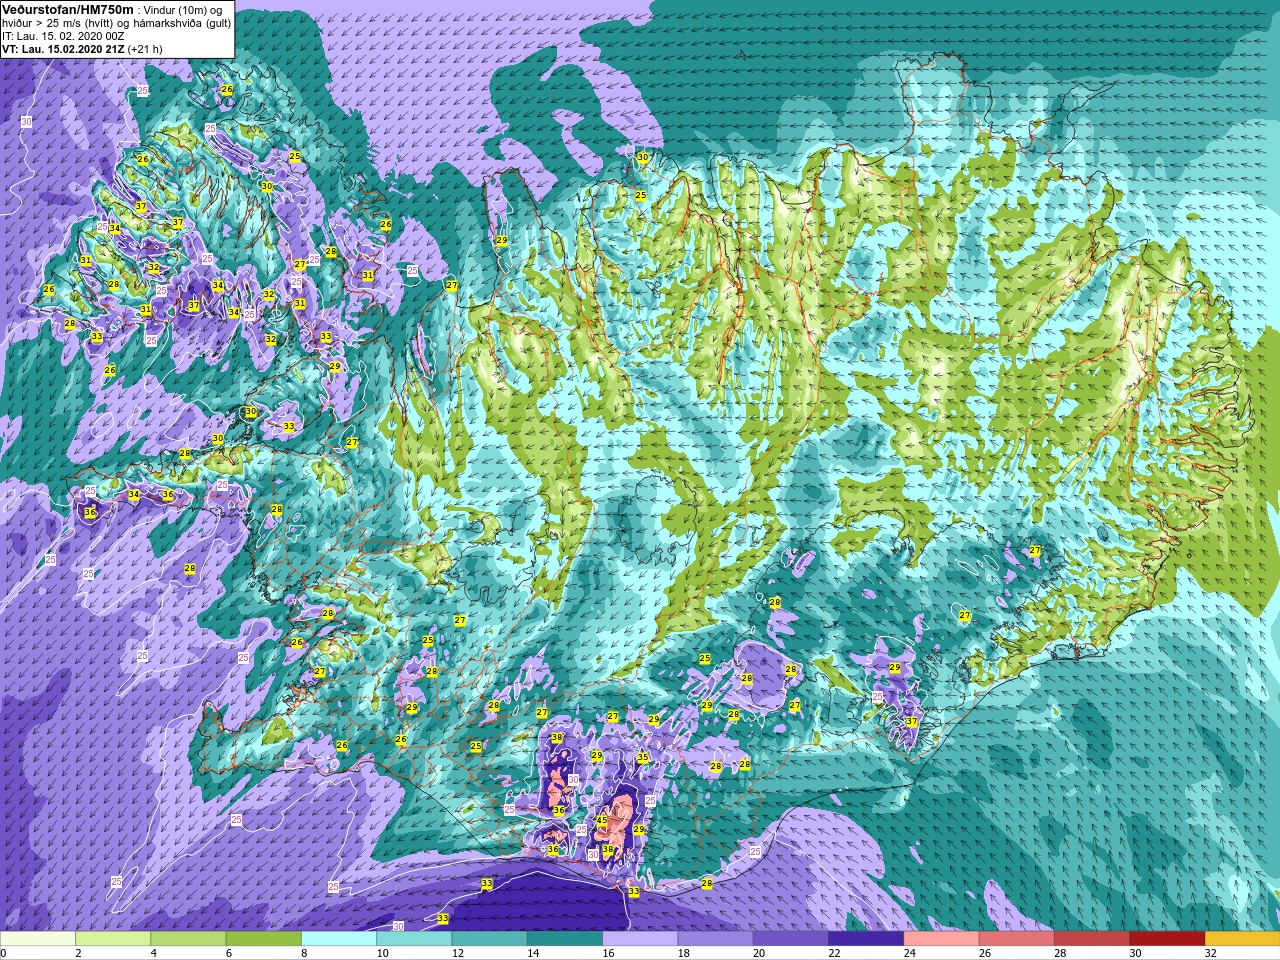1280x960 pixels.
Task: Click the legend scale value 6
Action: click(230, 953)
